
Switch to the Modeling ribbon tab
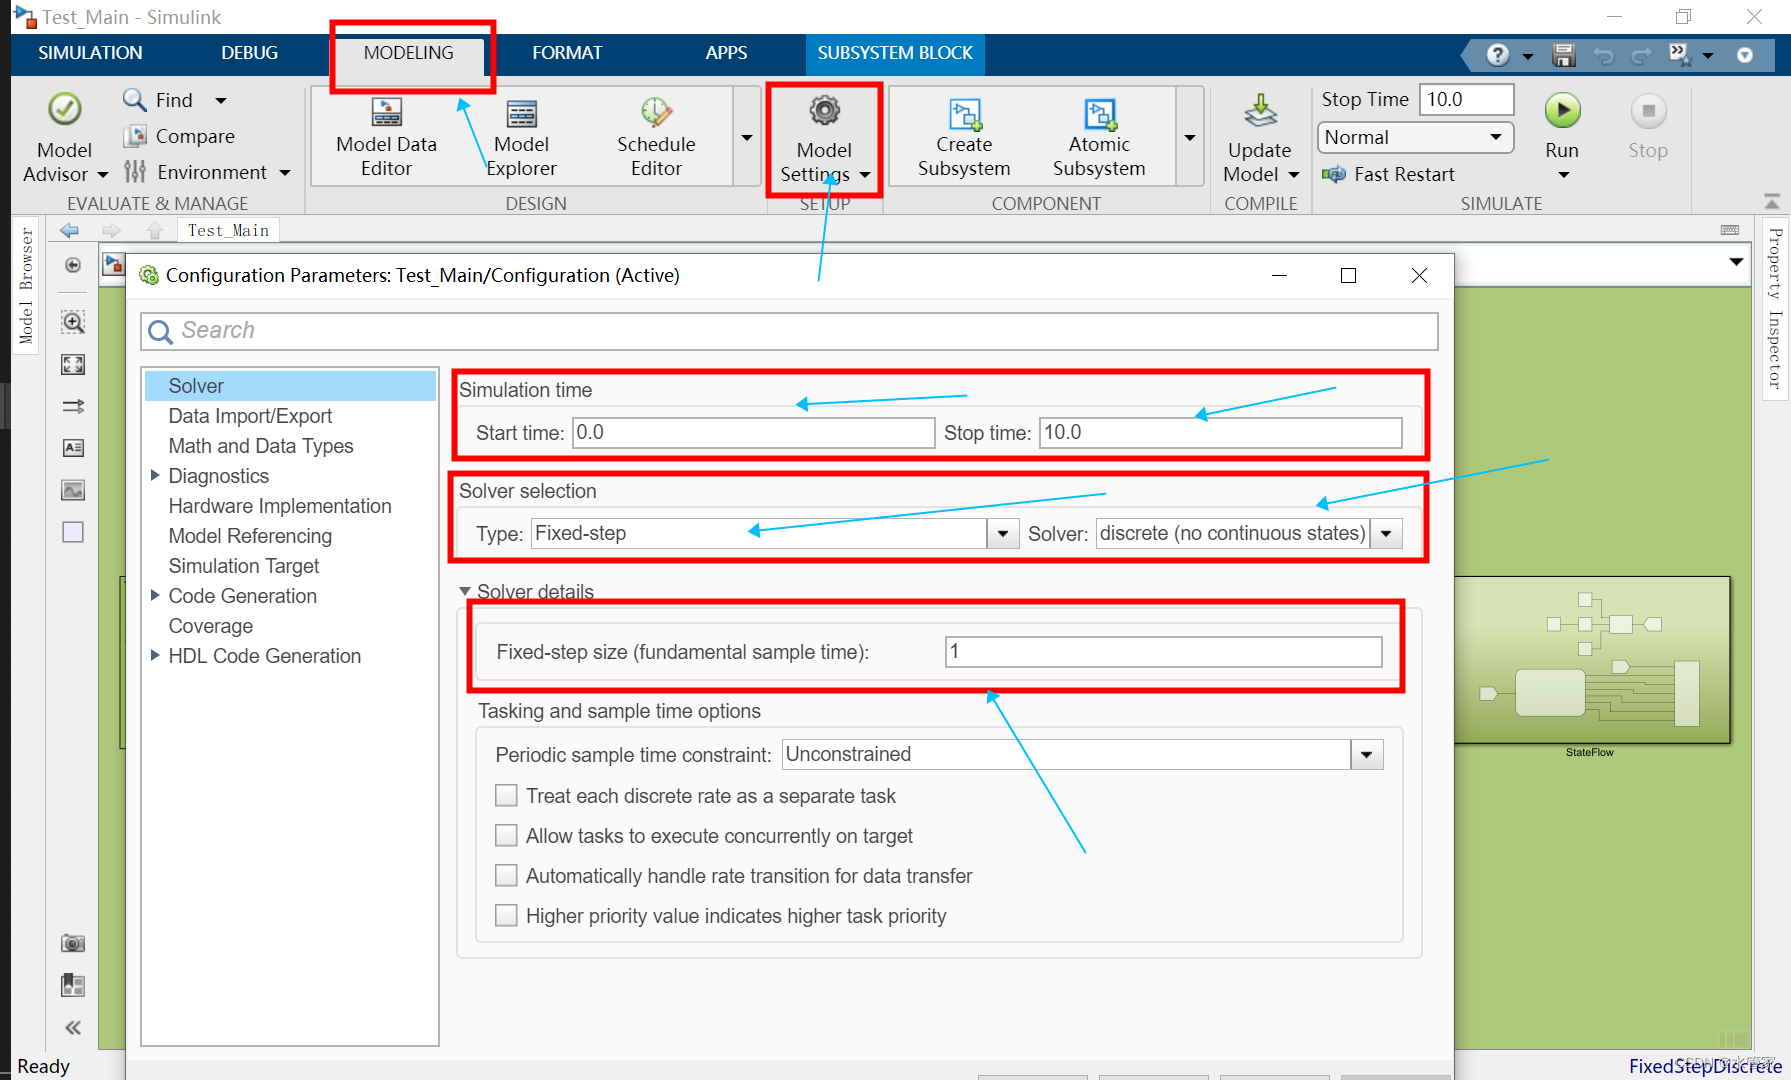[408, 53]
